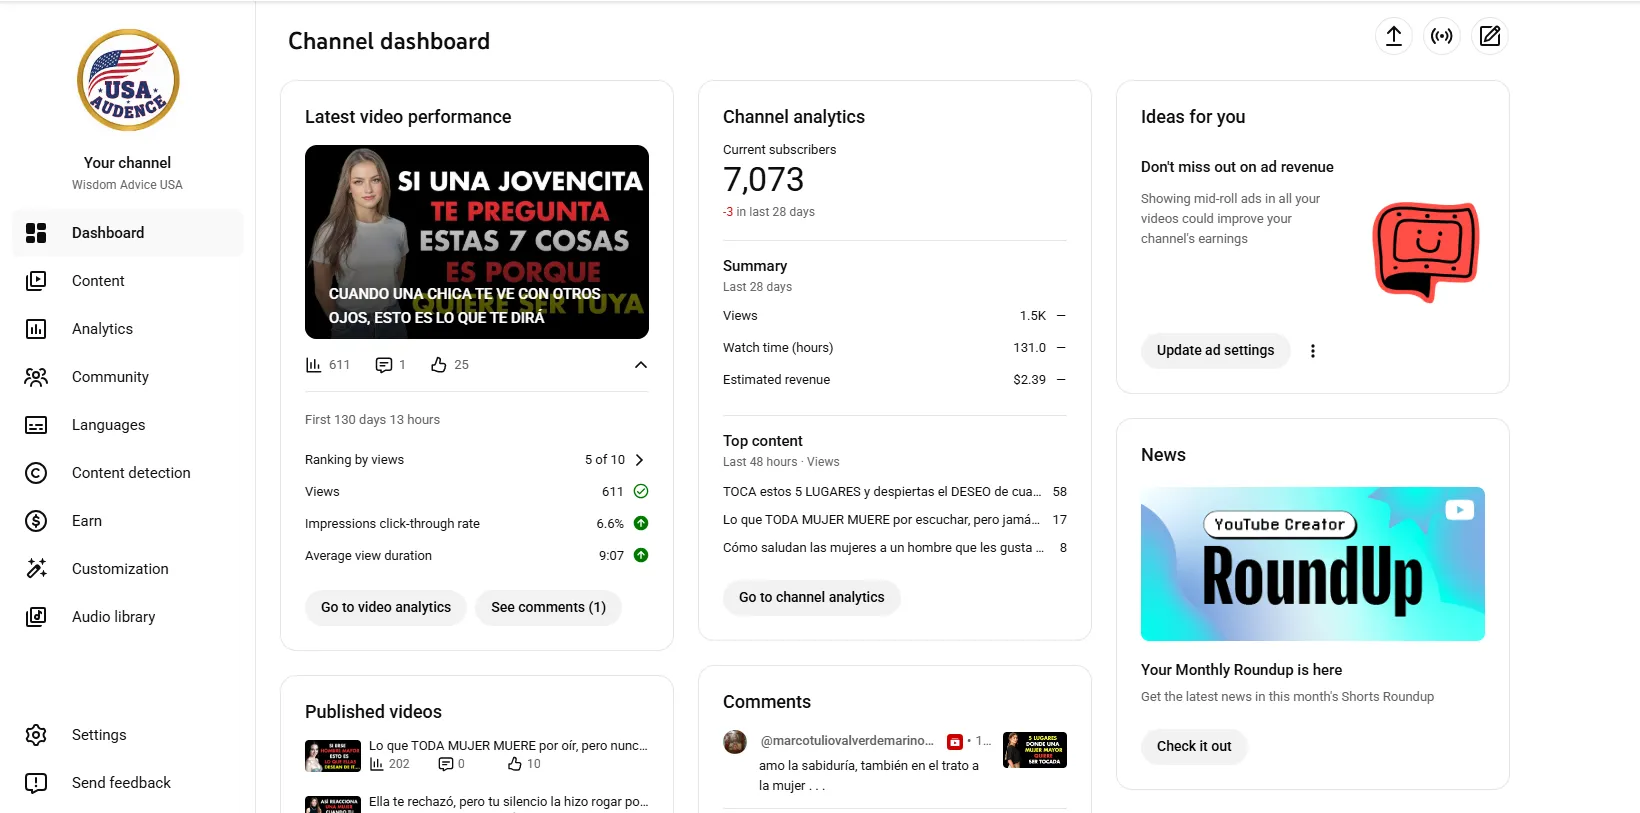Open the 5 LUGARES comment video thumbnail
This screenshot has height=813, width=1640.
click(1035, 750)
